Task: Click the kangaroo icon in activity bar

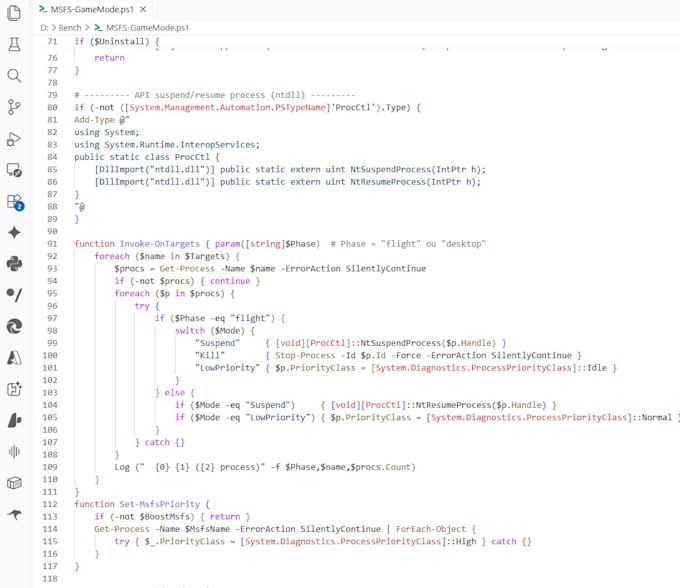Action: 14,514
